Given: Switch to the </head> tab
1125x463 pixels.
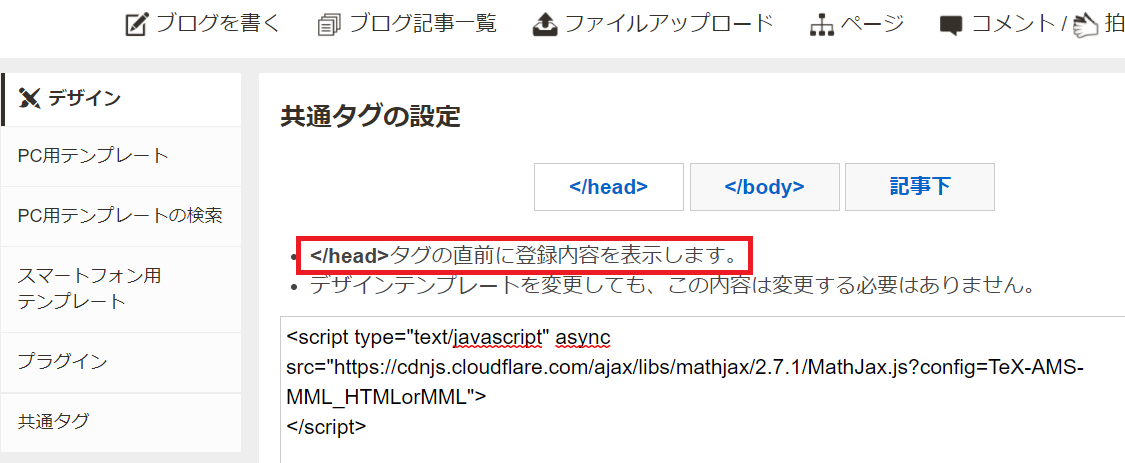Looking at the screenshot, I should [x=608, y=187].
